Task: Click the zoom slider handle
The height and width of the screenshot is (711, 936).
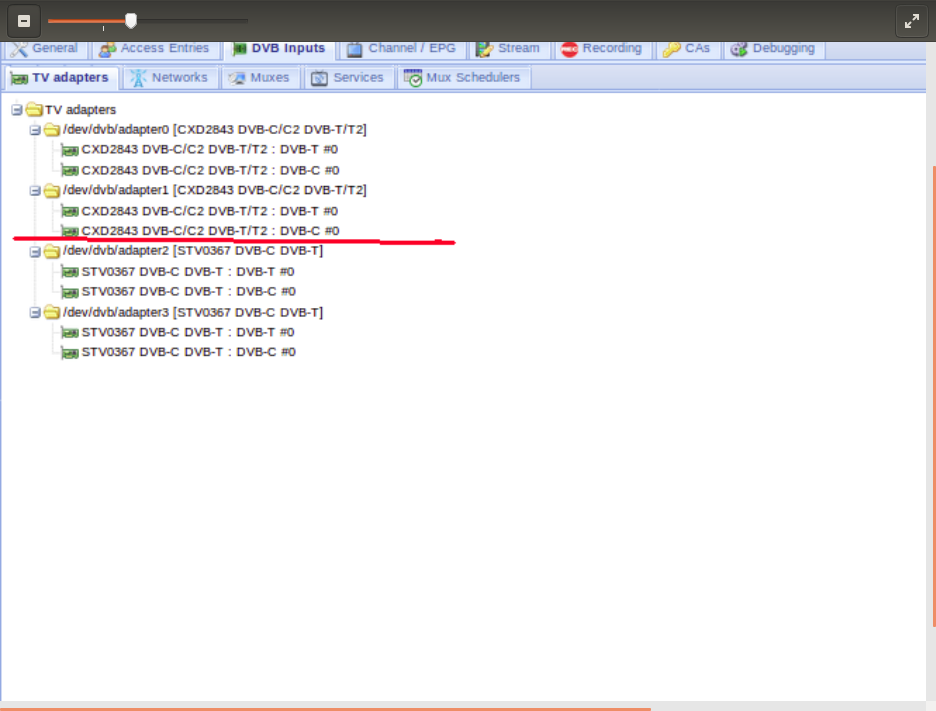Action: (x=131, y=21)
